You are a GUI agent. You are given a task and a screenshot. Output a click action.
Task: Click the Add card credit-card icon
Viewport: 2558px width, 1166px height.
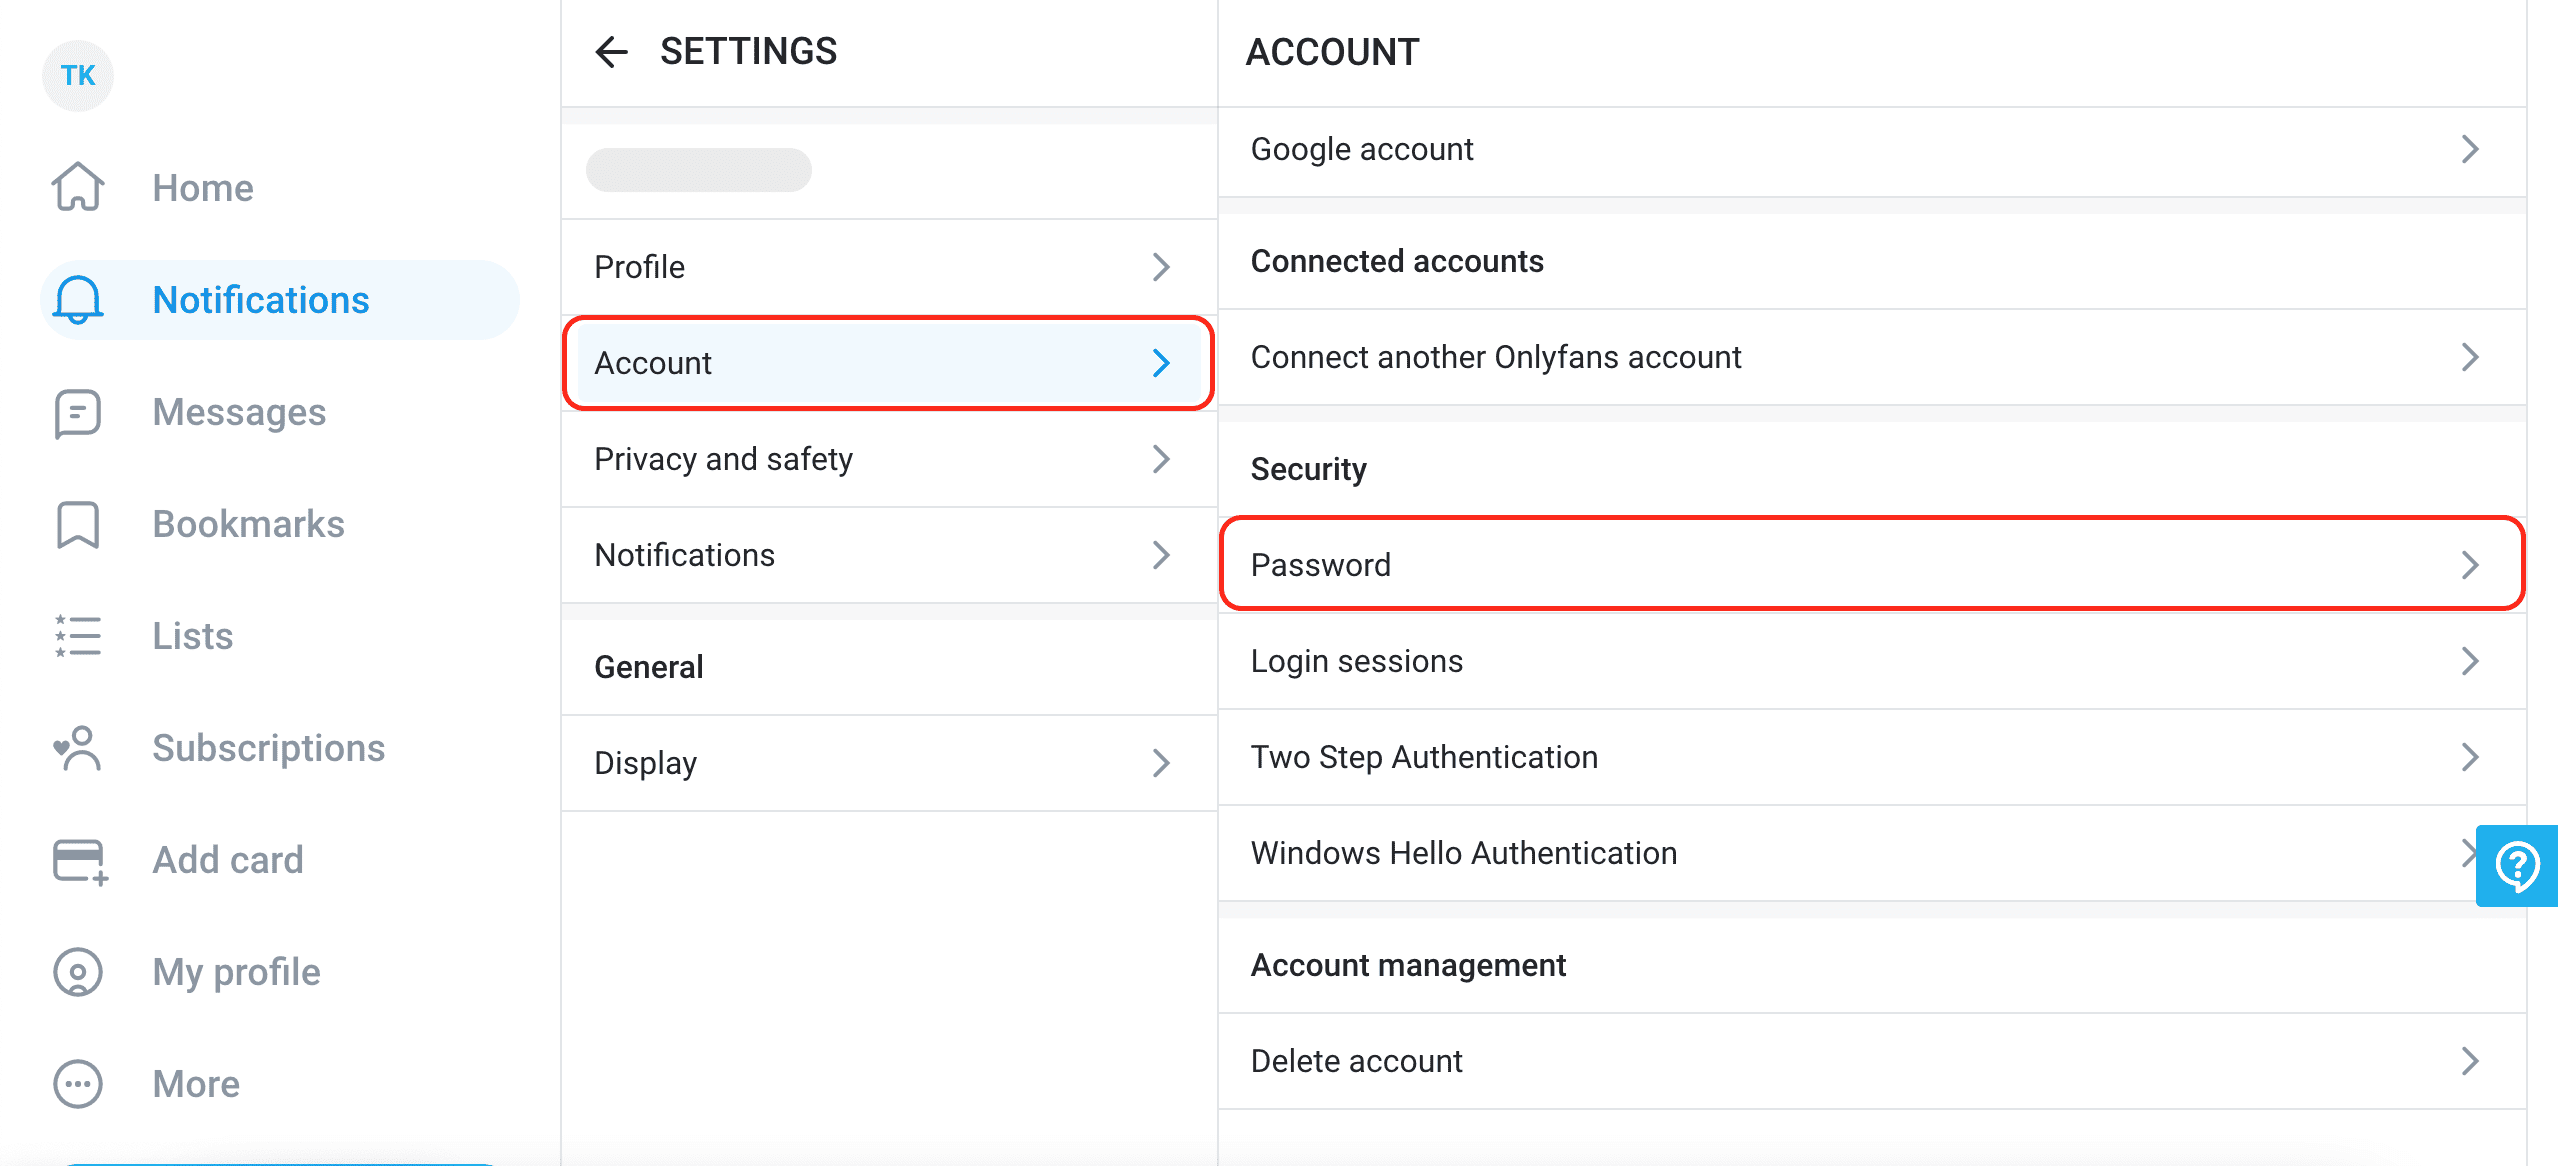click(80, 861)
